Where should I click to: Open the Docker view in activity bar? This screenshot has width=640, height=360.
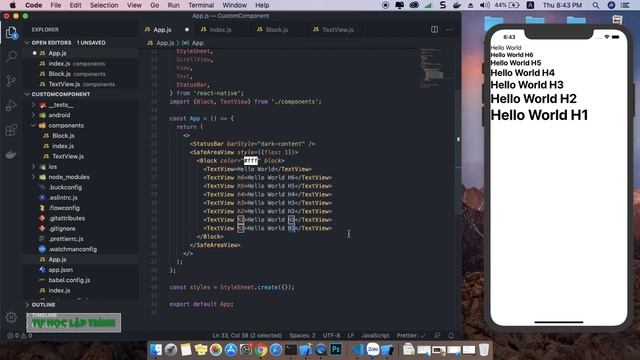11,155
